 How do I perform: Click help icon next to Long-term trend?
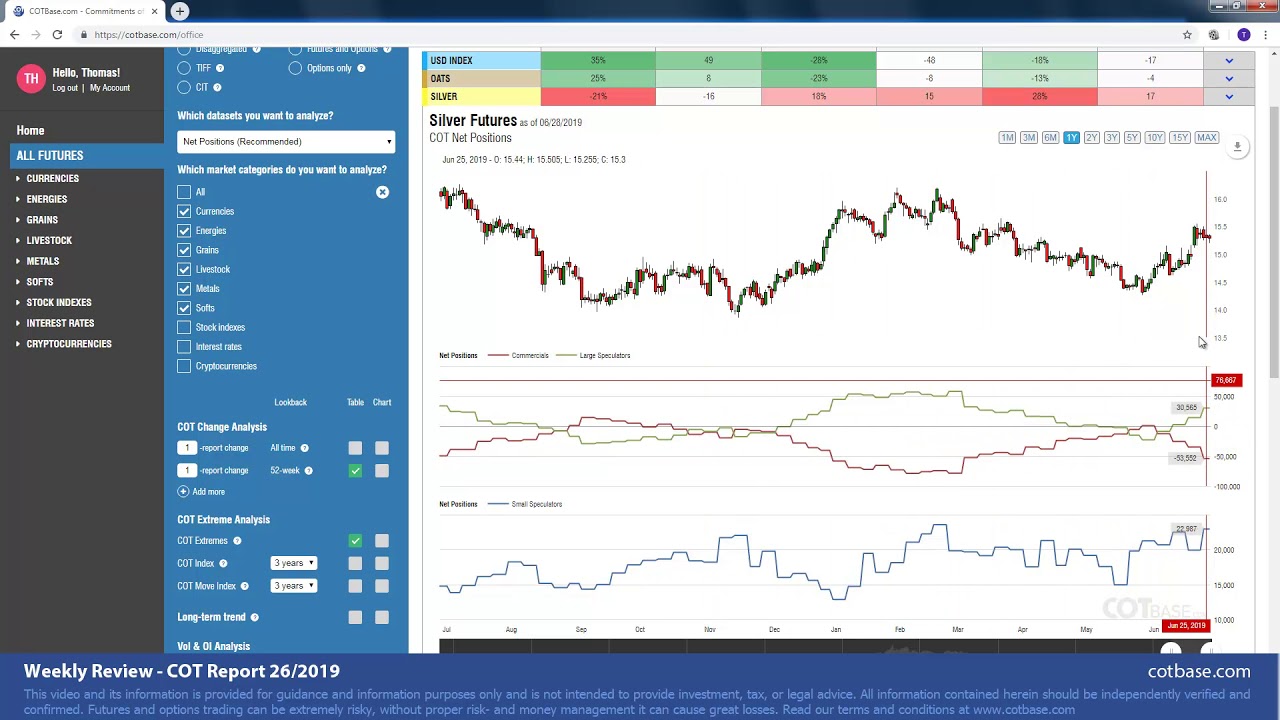[254, 617]
